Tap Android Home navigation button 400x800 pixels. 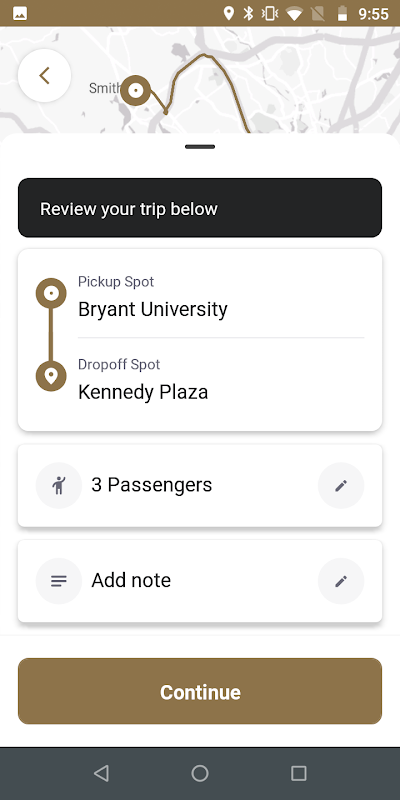point(200,773)
